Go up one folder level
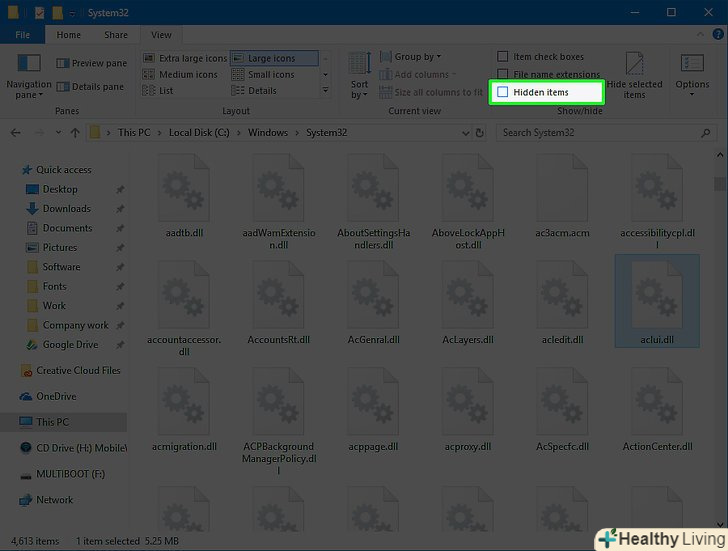728x551 pixels. tap(75, 133)
